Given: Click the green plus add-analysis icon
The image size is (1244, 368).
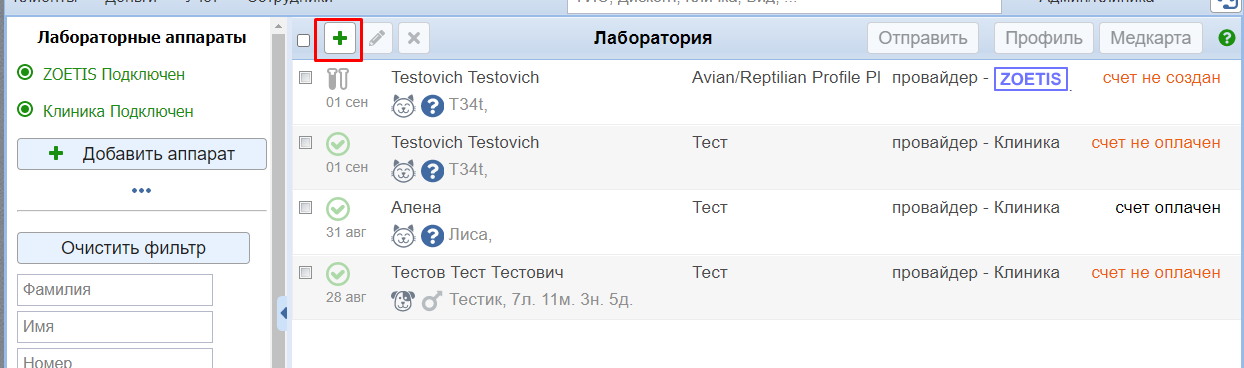Looking at the screenshot, I should click(340, 39).
